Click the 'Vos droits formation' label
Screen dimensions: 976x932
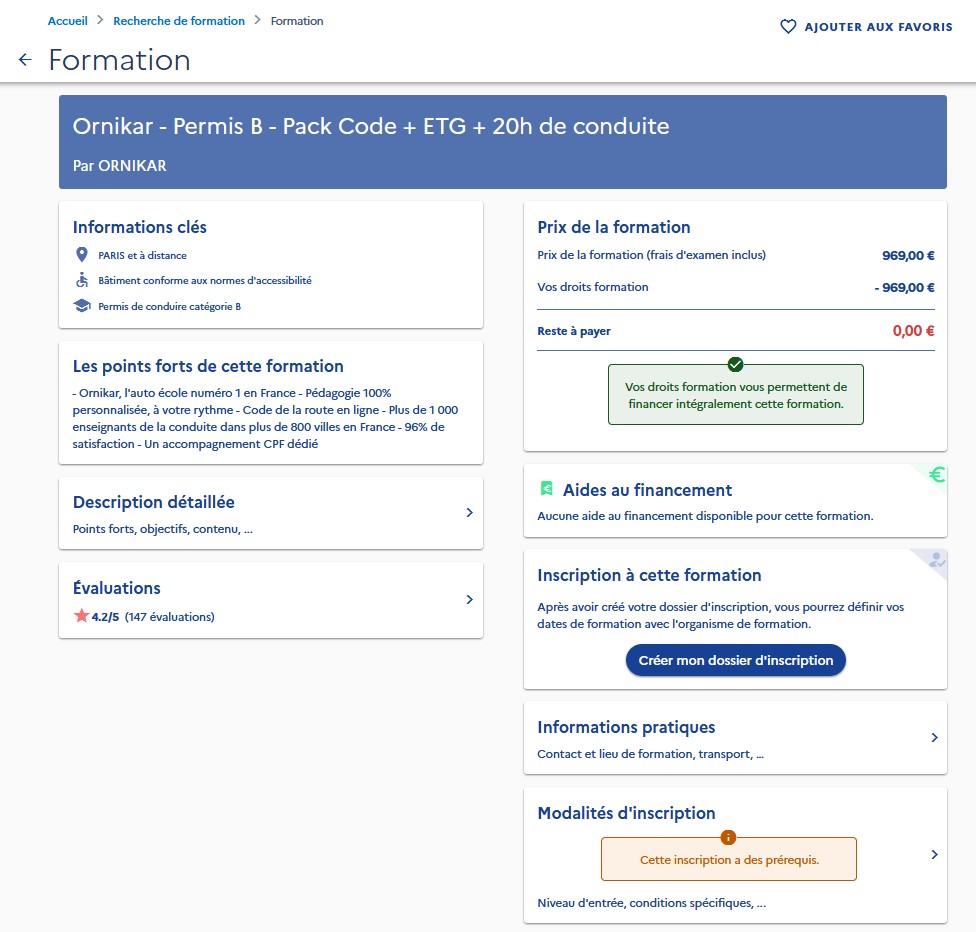(x=593, y=287)
